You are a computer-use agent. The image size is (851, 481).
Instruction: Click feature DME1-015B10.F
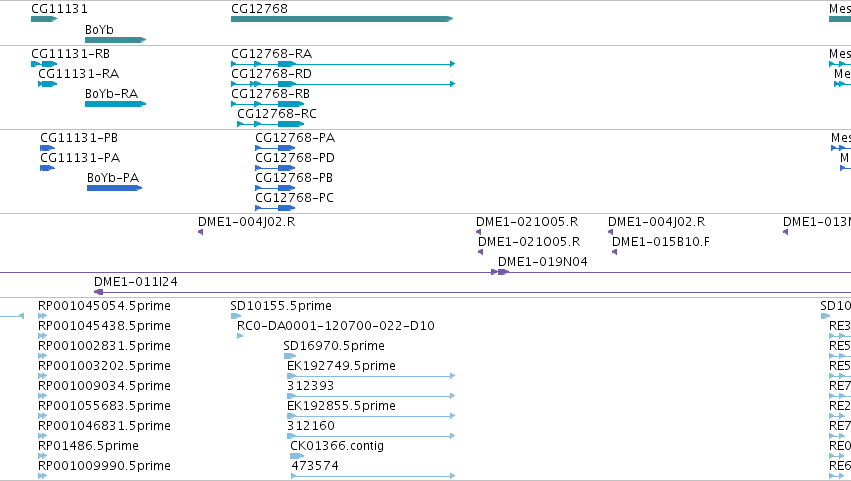(615, 252)
